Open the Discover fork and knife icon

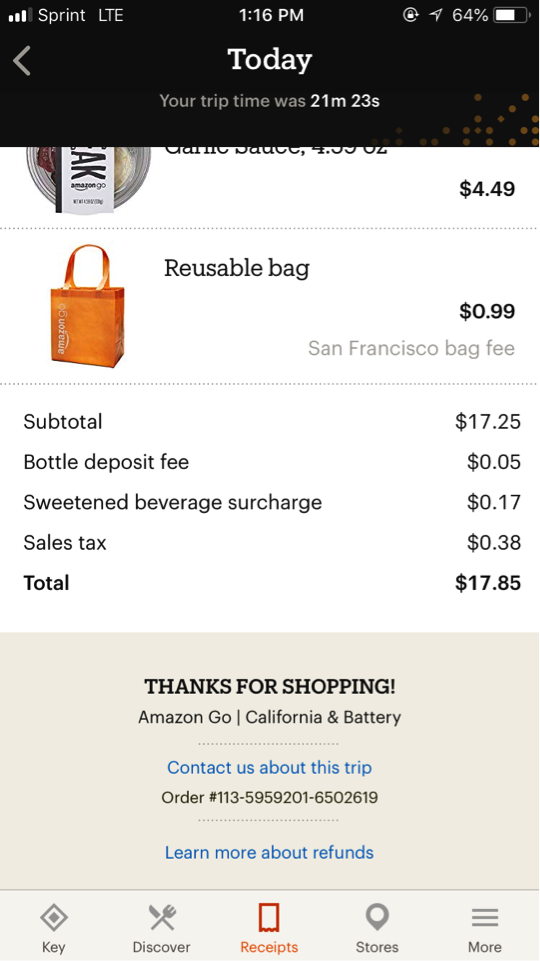162,917
